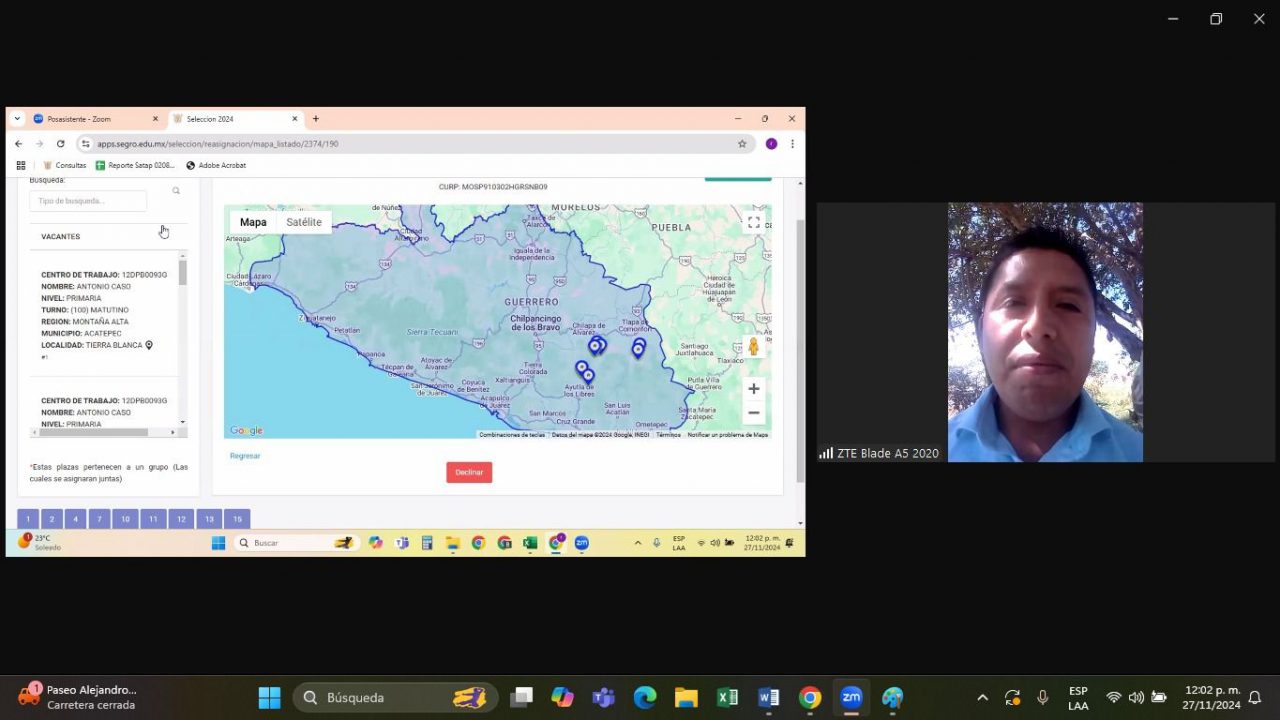The height and width of the screenshot is (720, 1280).
Task: Open Copilot from the outer taskbar
Action: [x=562, y=697]
